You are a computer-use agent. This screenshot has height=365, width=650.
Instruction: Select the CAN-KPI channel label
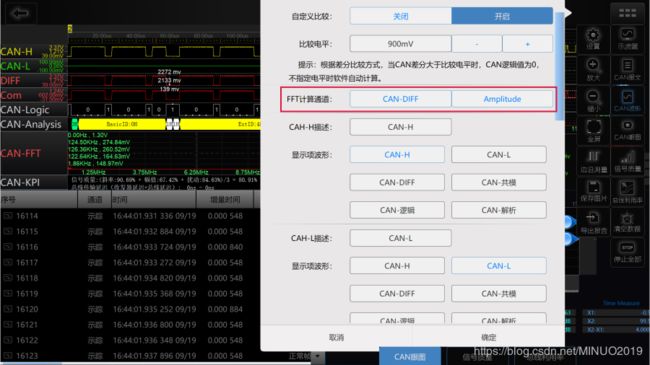click(x=20, y=182)
